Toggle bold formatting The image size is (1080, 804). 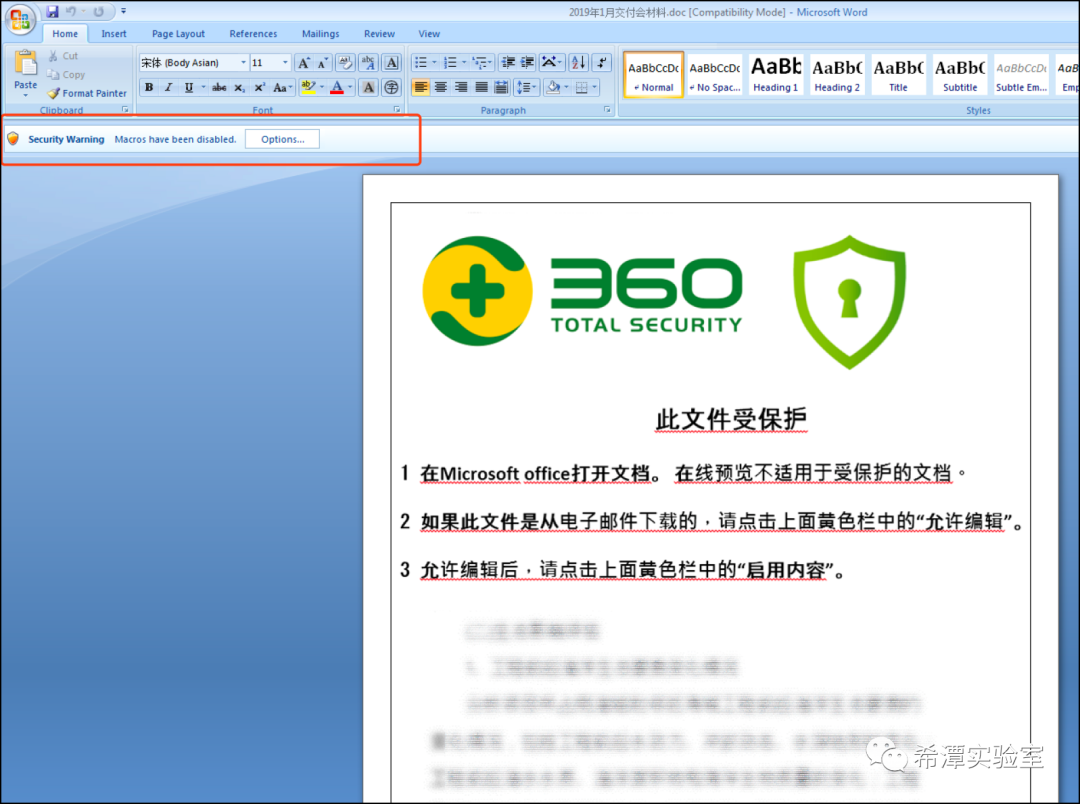[x=149, y=87]
